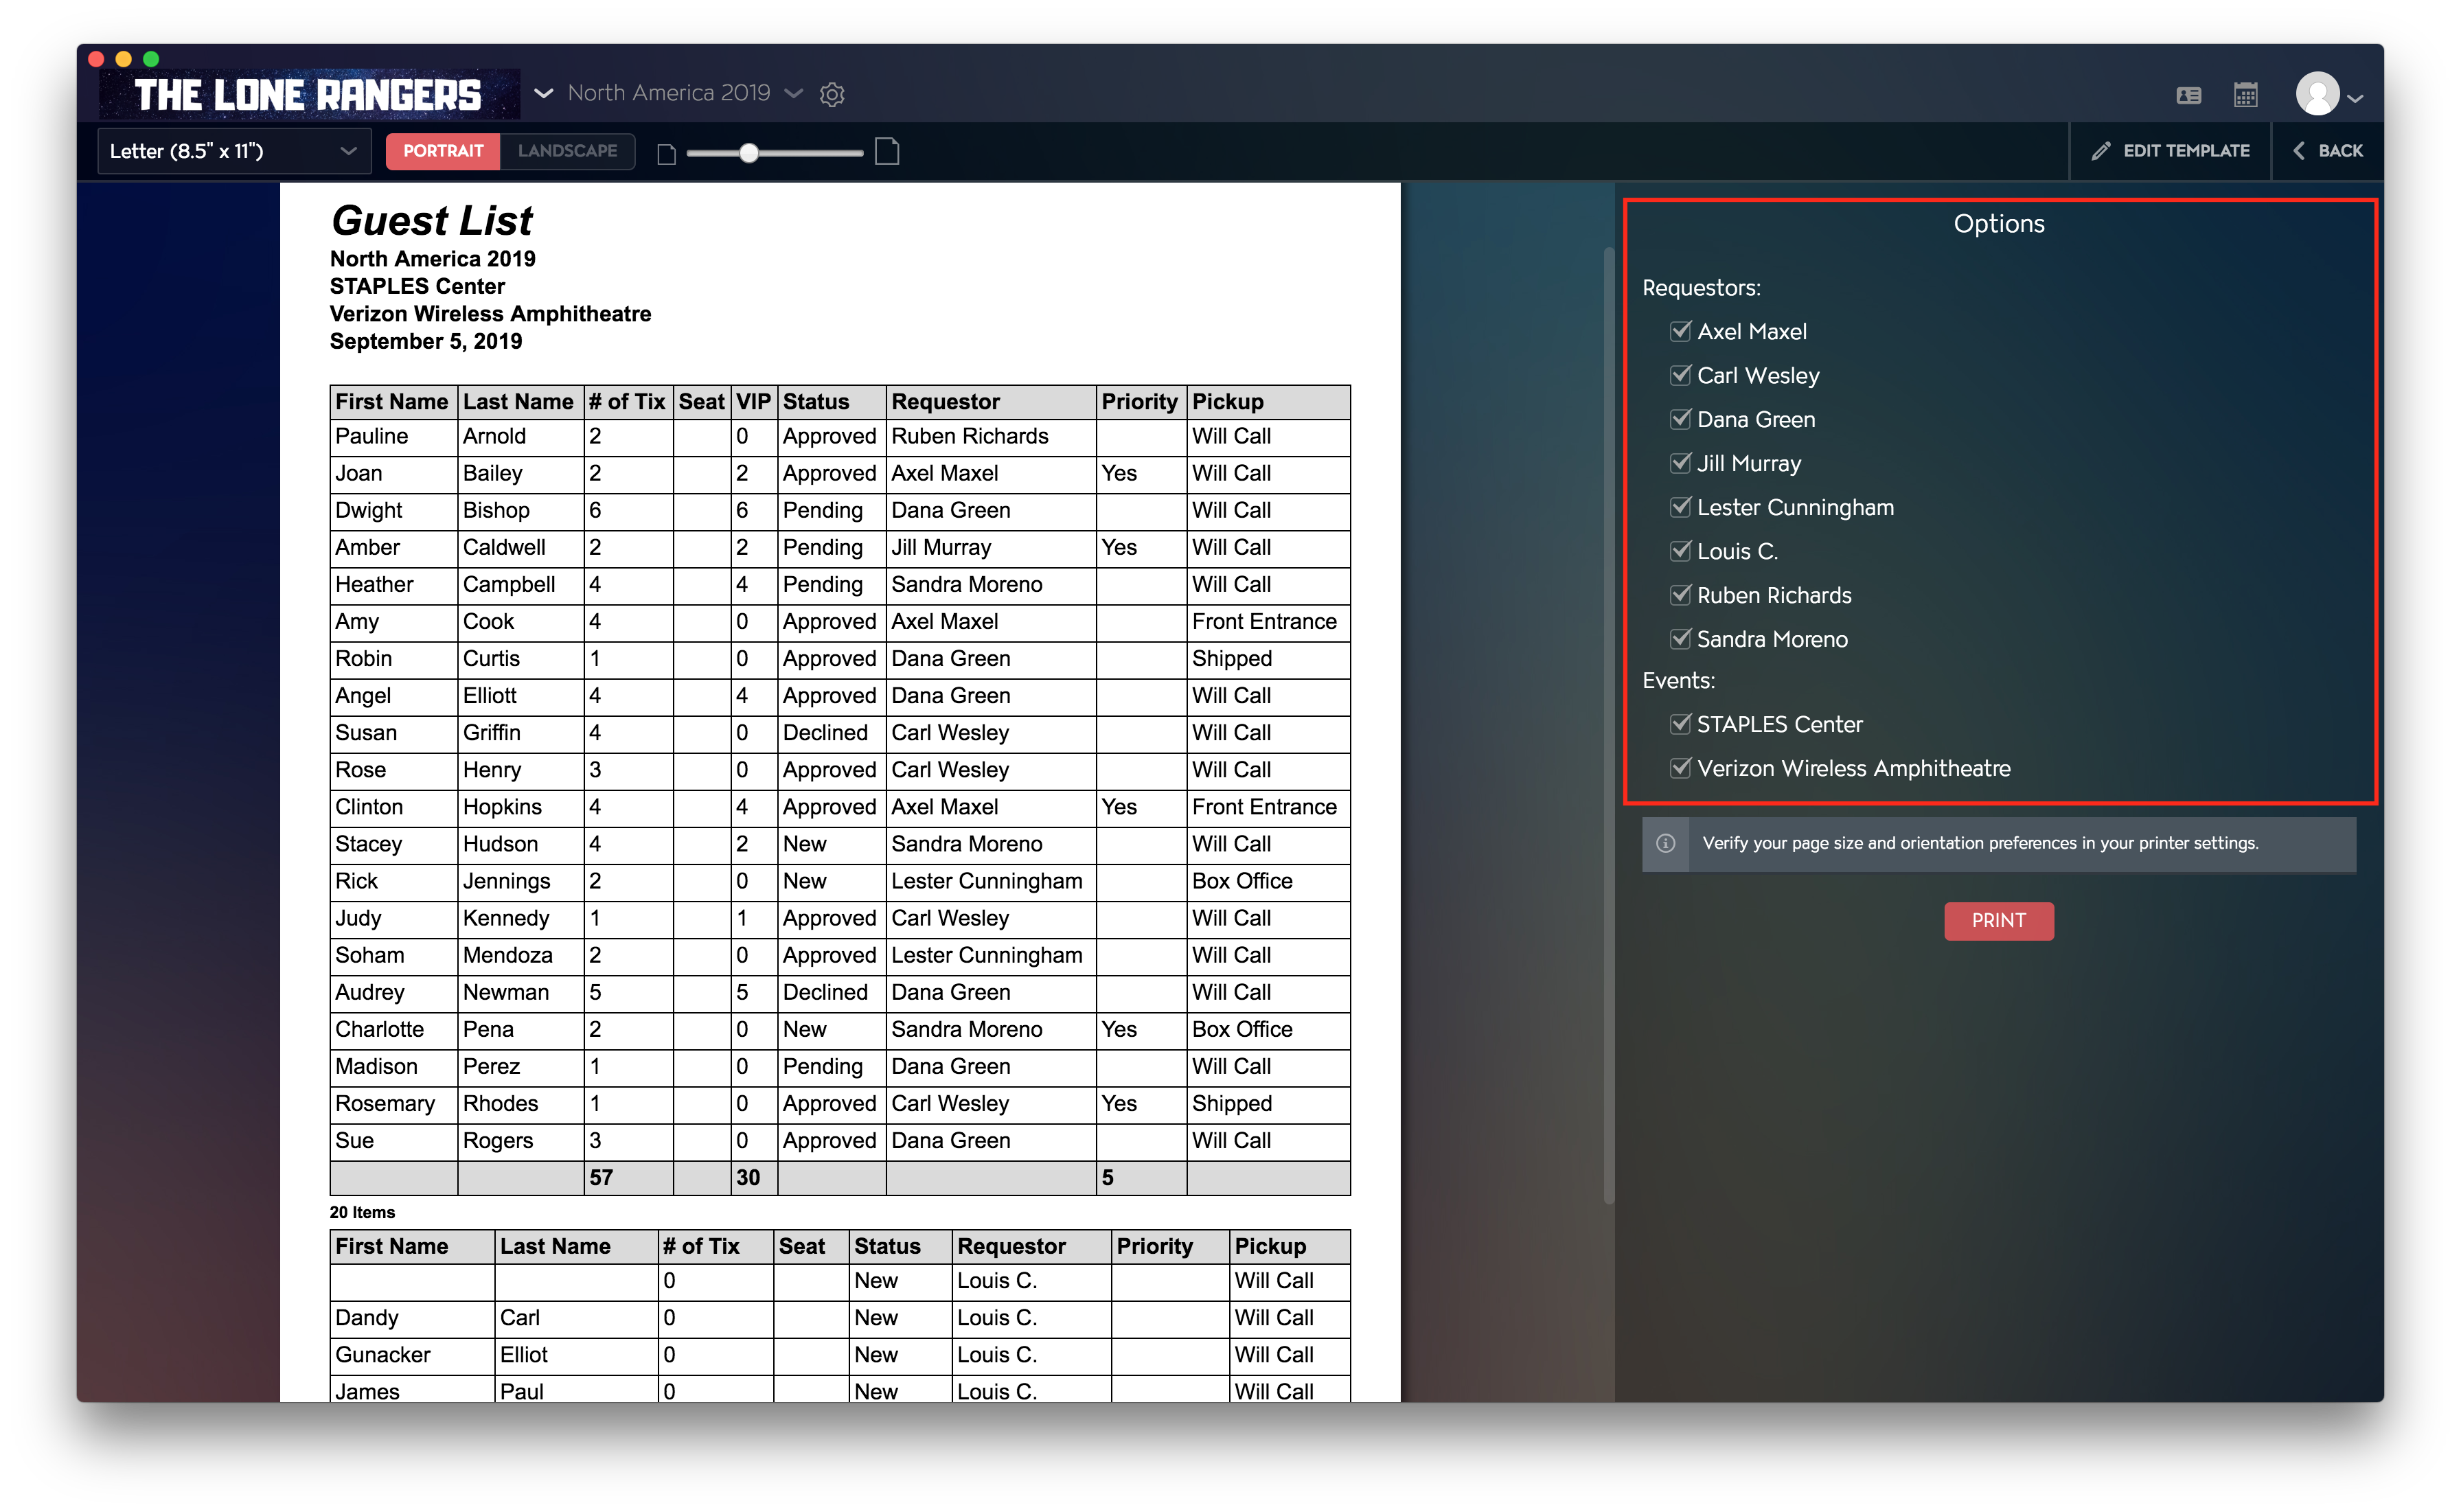Click the Options panel heading
This screenshot has width=2461, height=1512.
pyautogui.click(x=1998, y=224)
